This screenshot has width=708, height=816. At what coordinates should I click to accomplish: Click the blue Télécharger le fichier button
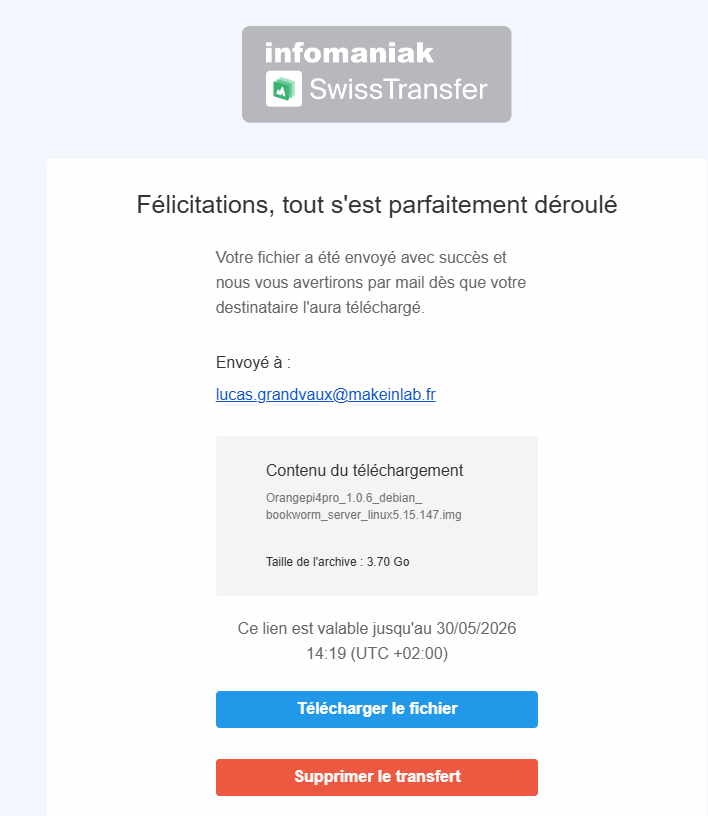[x=377, y=709]
